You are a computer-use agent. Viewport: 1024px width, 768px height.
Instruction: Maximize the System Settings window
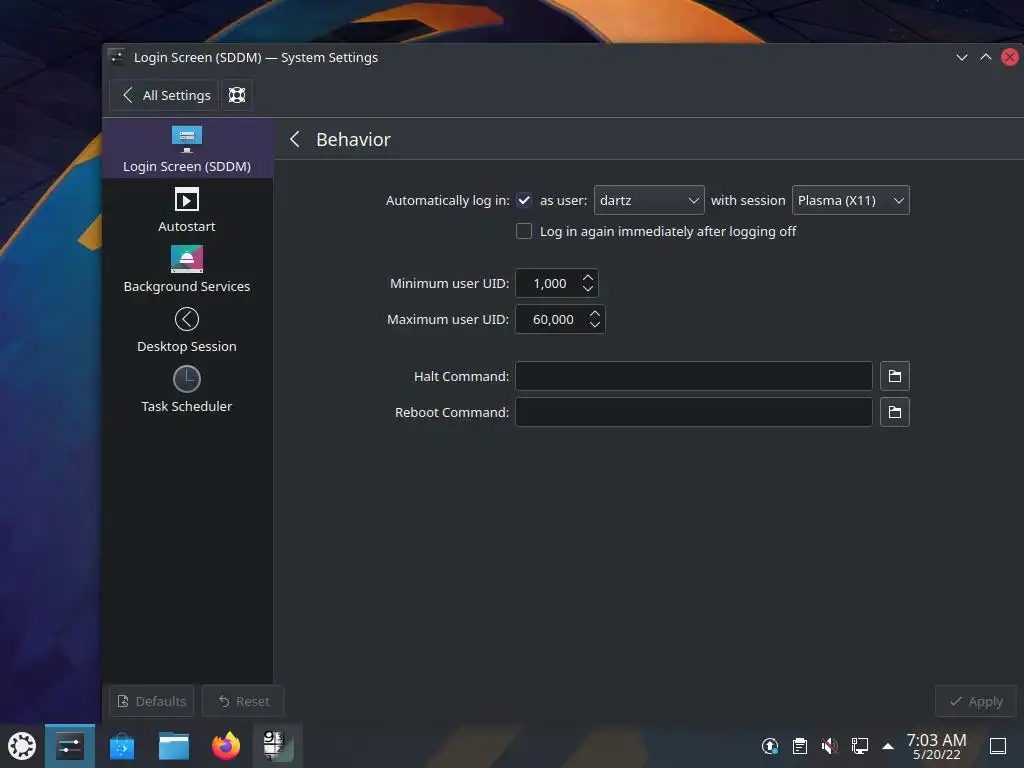pos(986,57)
